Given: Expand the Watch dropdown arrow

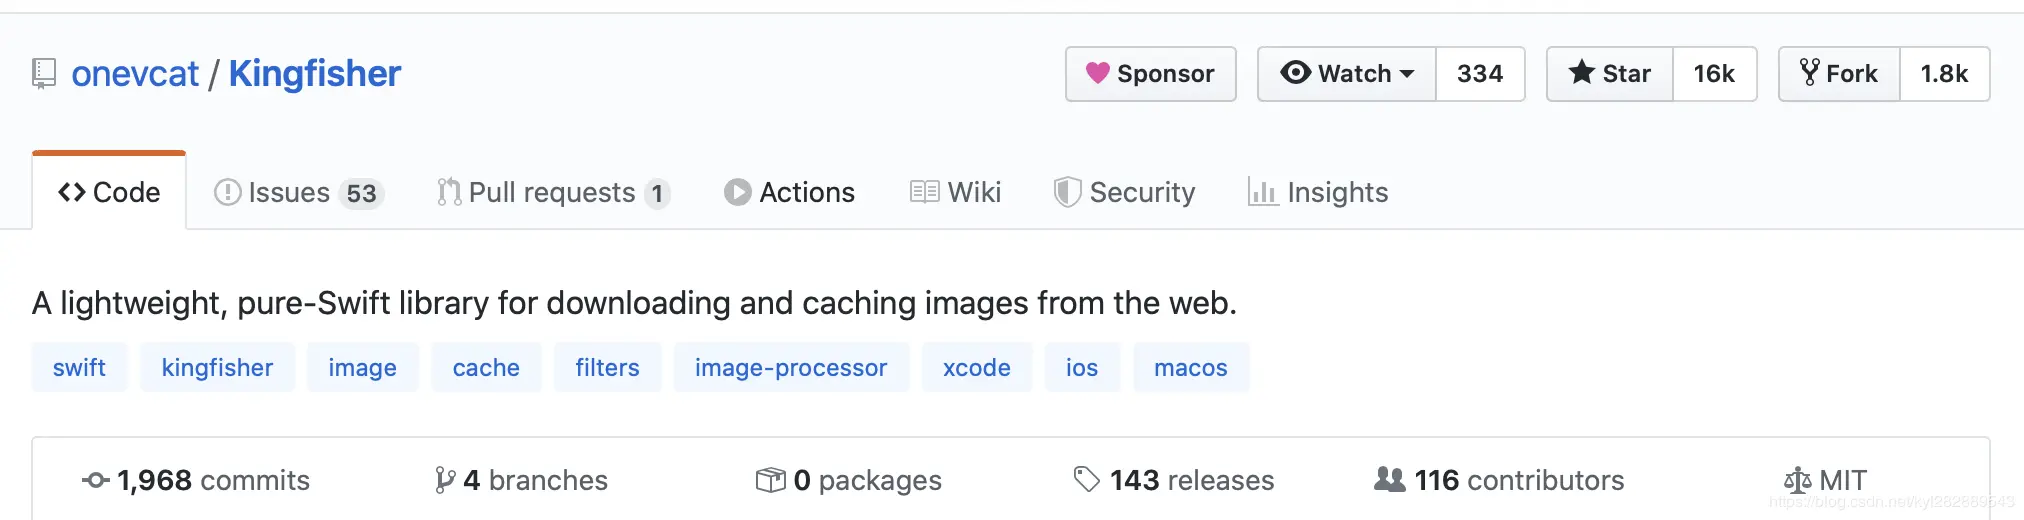Looking at the screenshot, I should click(x=1407, y=74).
